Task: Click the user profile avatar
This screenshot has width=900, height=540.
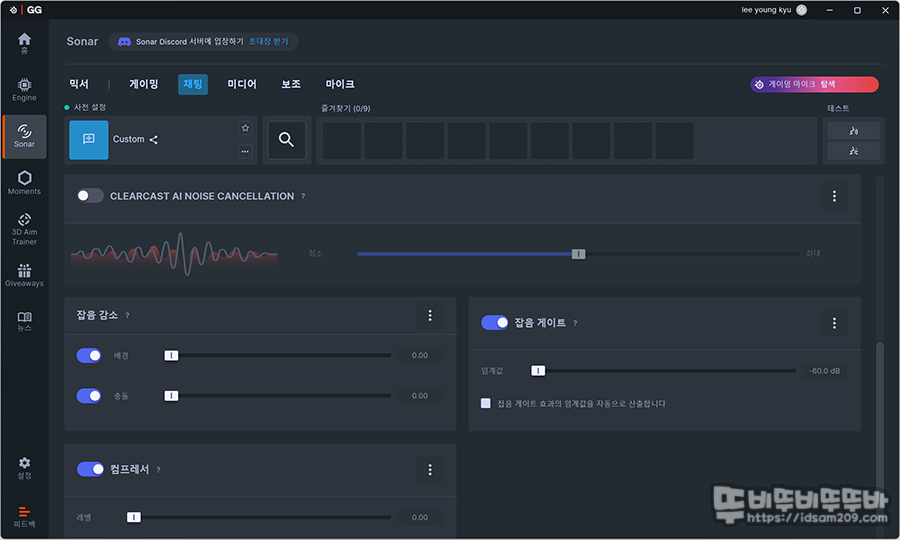Action: [802, 10]
